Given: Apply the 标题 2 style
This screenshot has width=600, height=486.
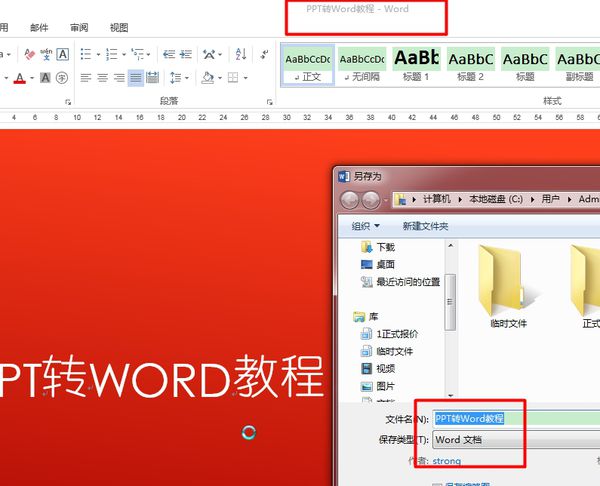Looking at the screenshot, I should click(x=471, y=65).
